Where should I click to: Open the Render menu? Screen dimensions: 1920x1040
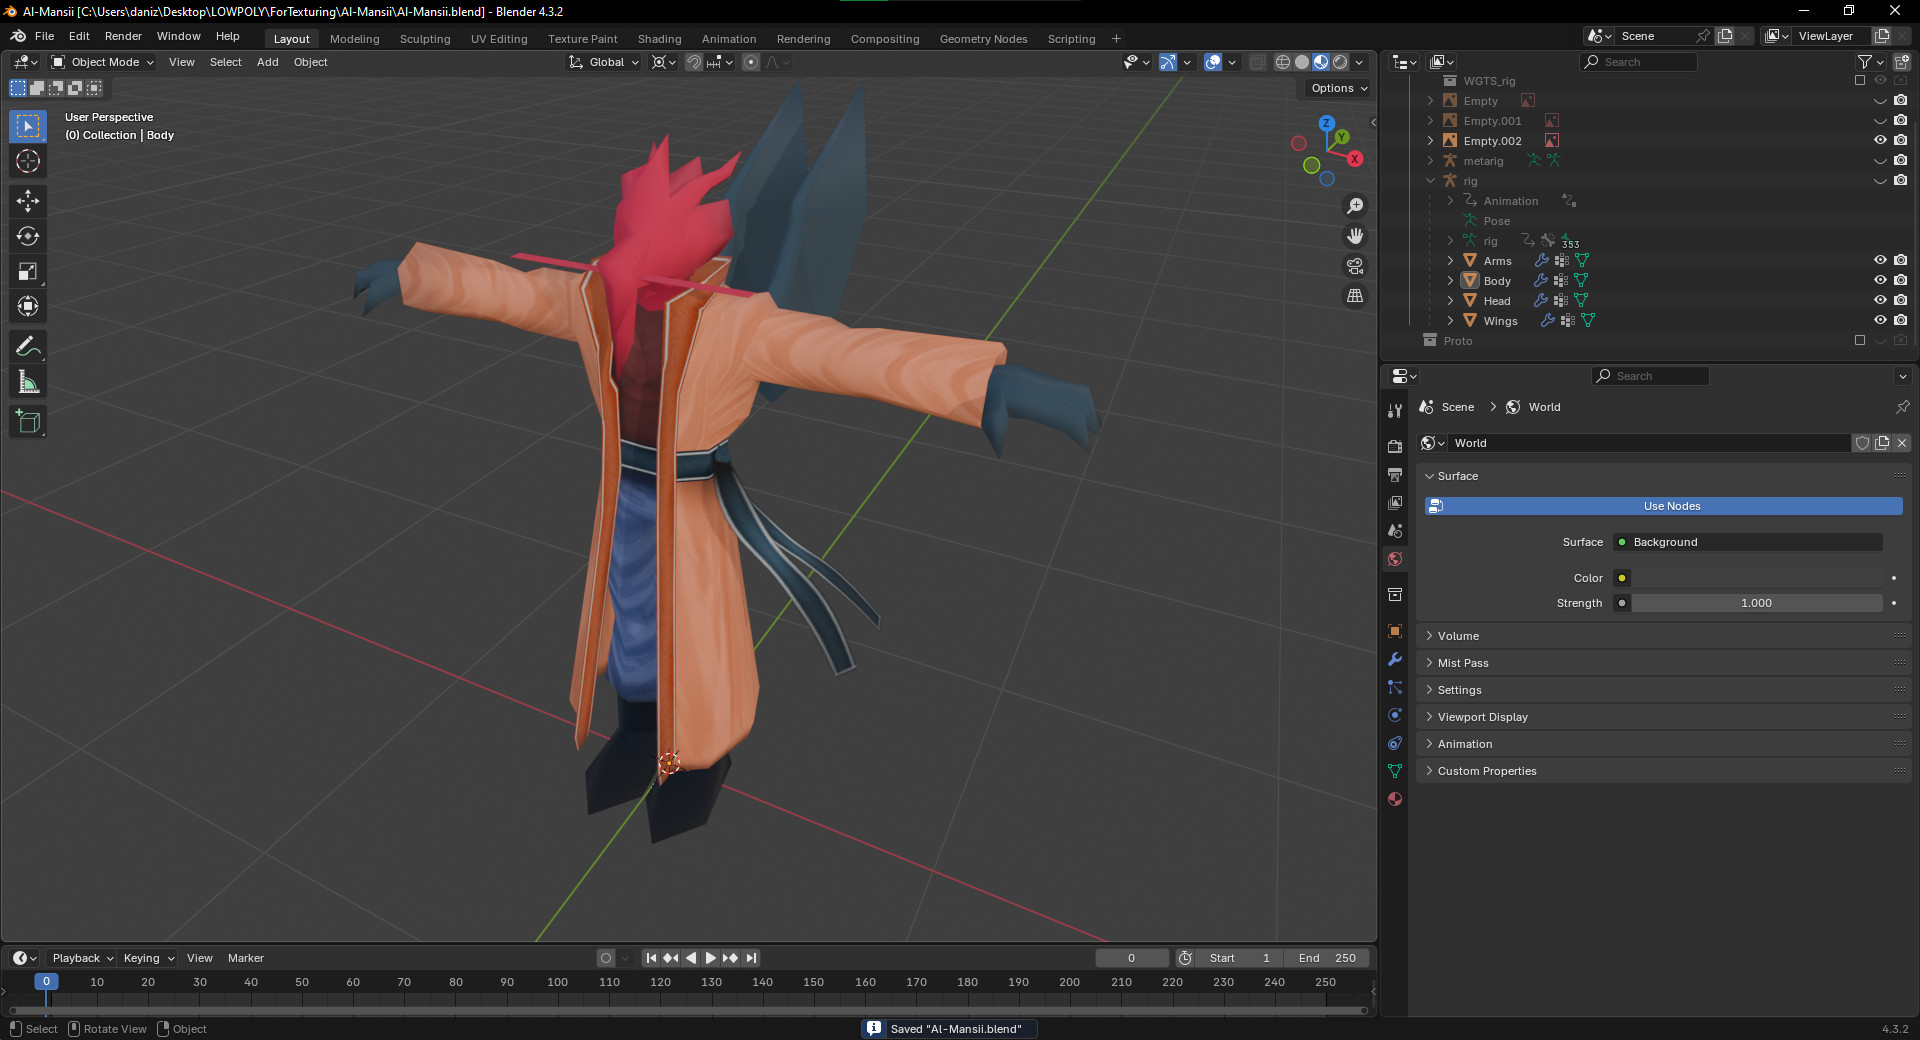pos(124,36)
